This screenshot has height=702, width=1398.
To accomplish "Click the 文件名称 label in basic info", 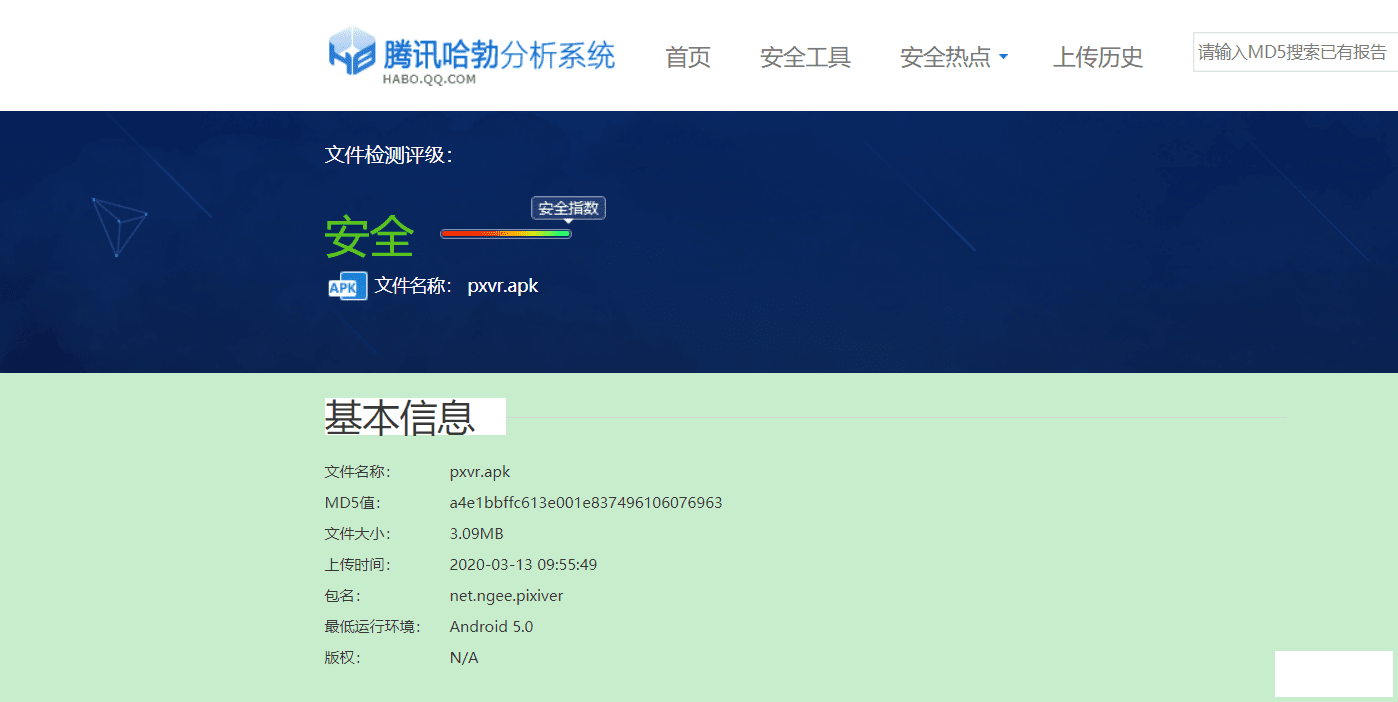I will tap(357, 471).
